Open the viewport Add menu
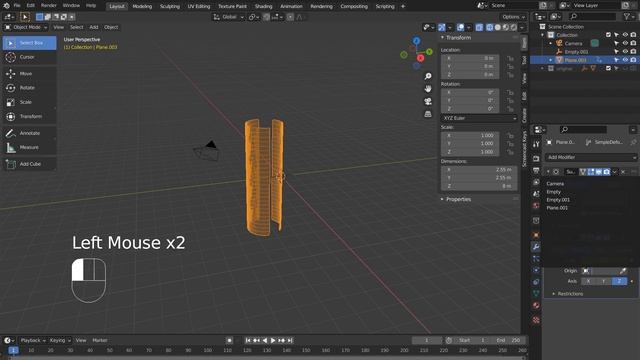Image resolution: width=640 pixels, height=360 pixels. [x=94, y=27]
